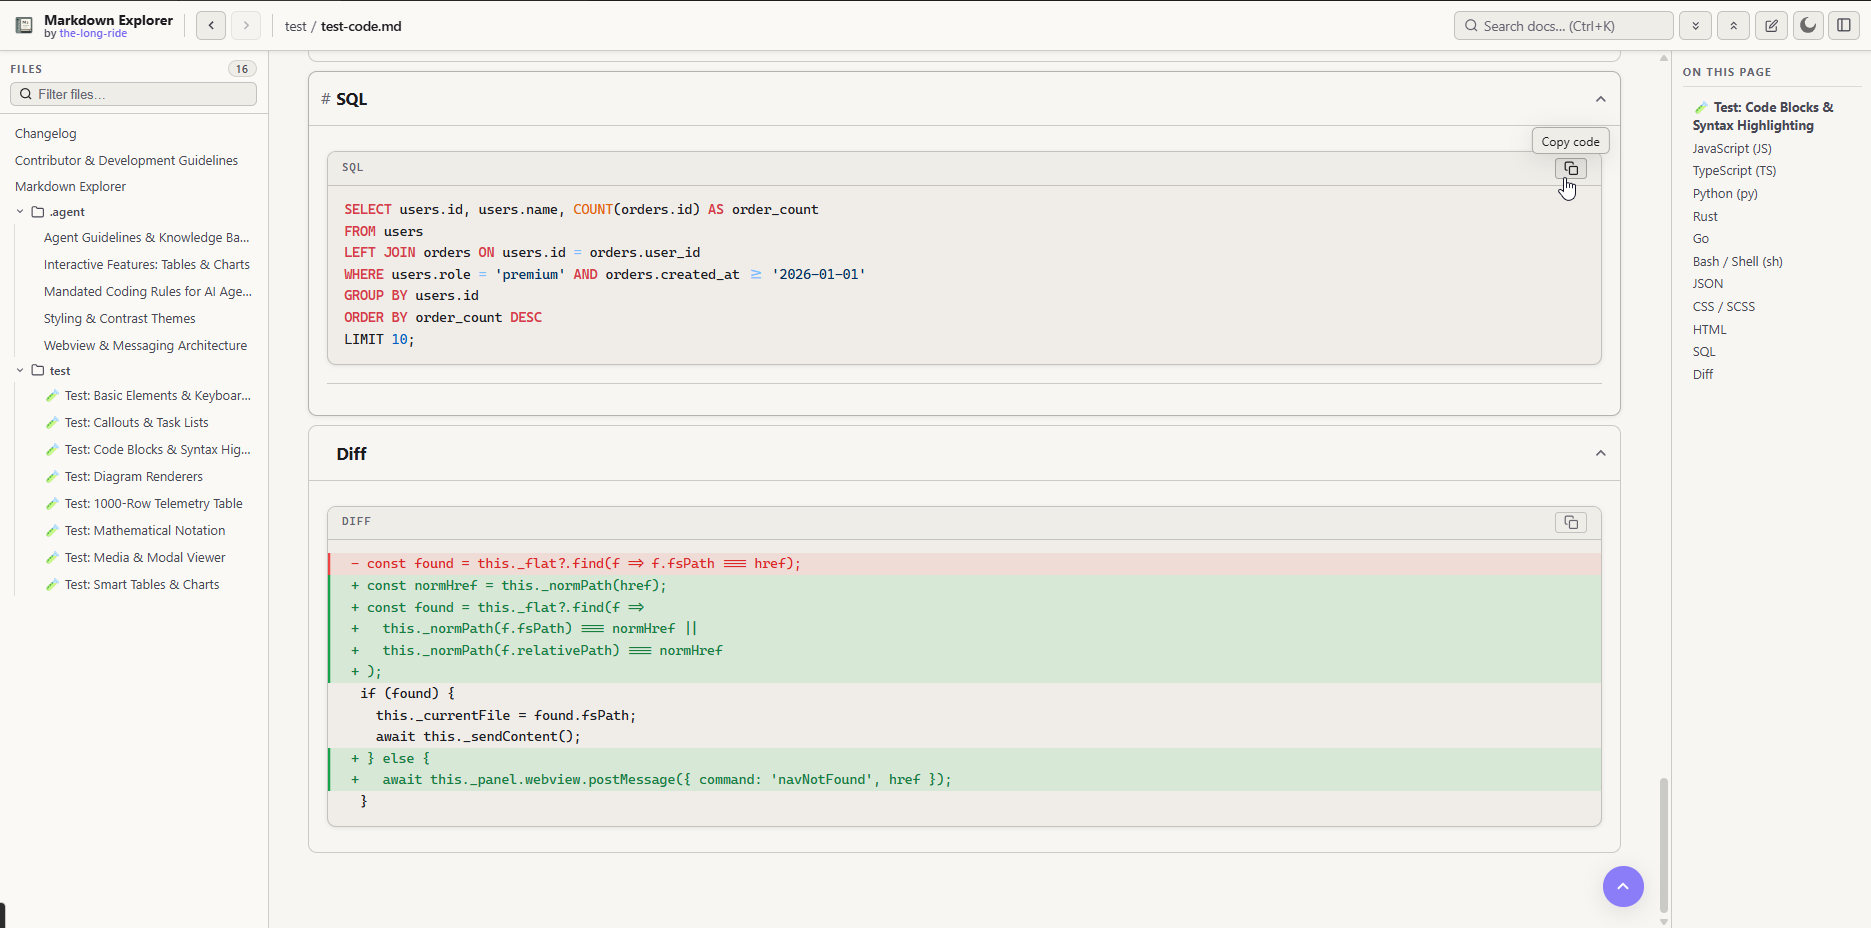Click the folder icon of the .agent folder
This screenshot has height=928, width=1871.
pyautogui.click(x=38, y=212)
